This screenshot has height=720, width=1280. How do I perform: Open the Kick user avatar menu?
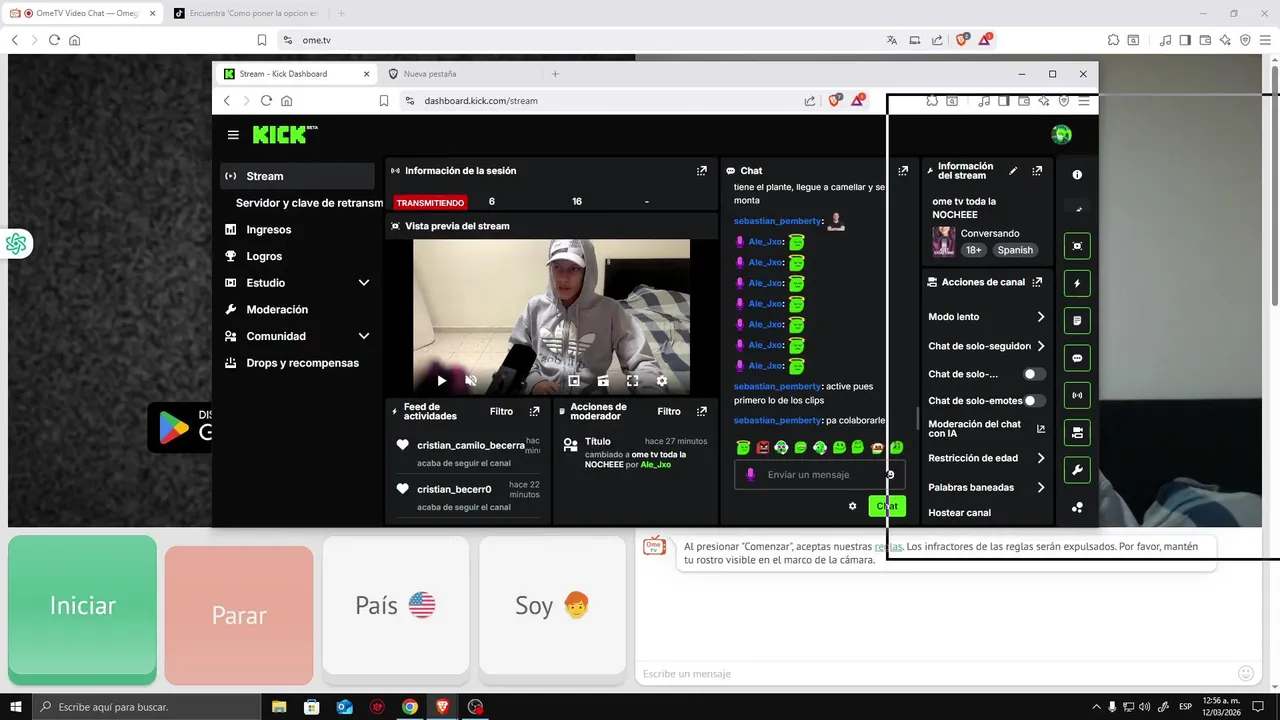tap(1062, 135)
